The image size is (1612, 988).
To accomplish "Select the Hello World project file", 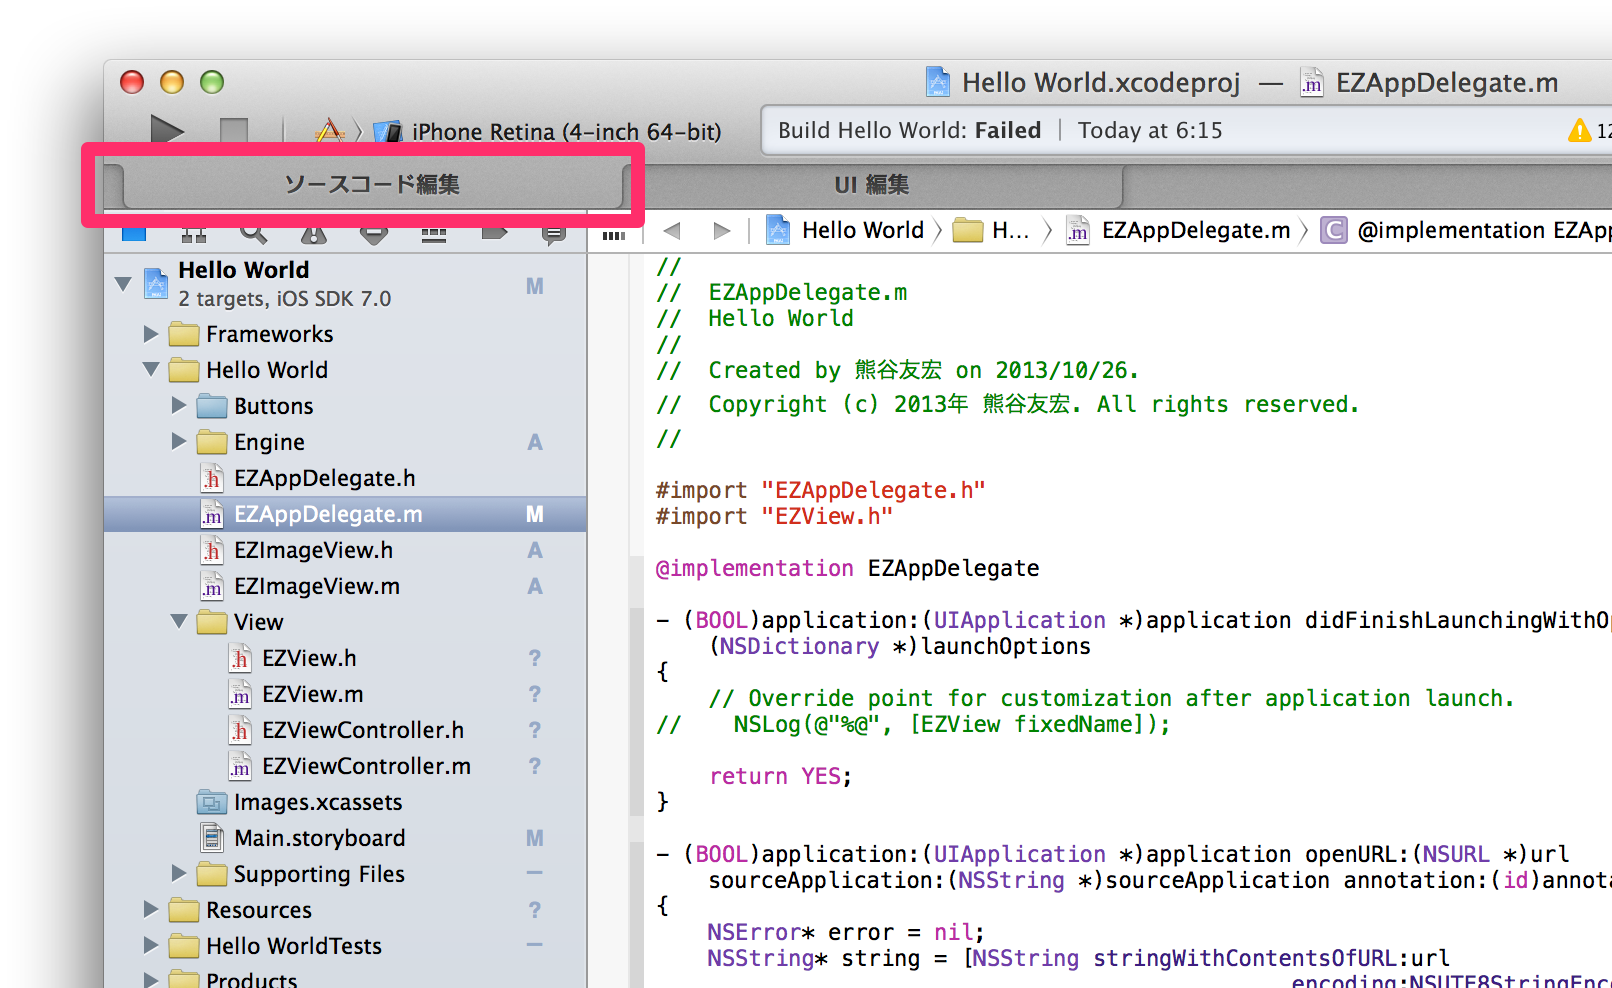I will coord(345,284).
